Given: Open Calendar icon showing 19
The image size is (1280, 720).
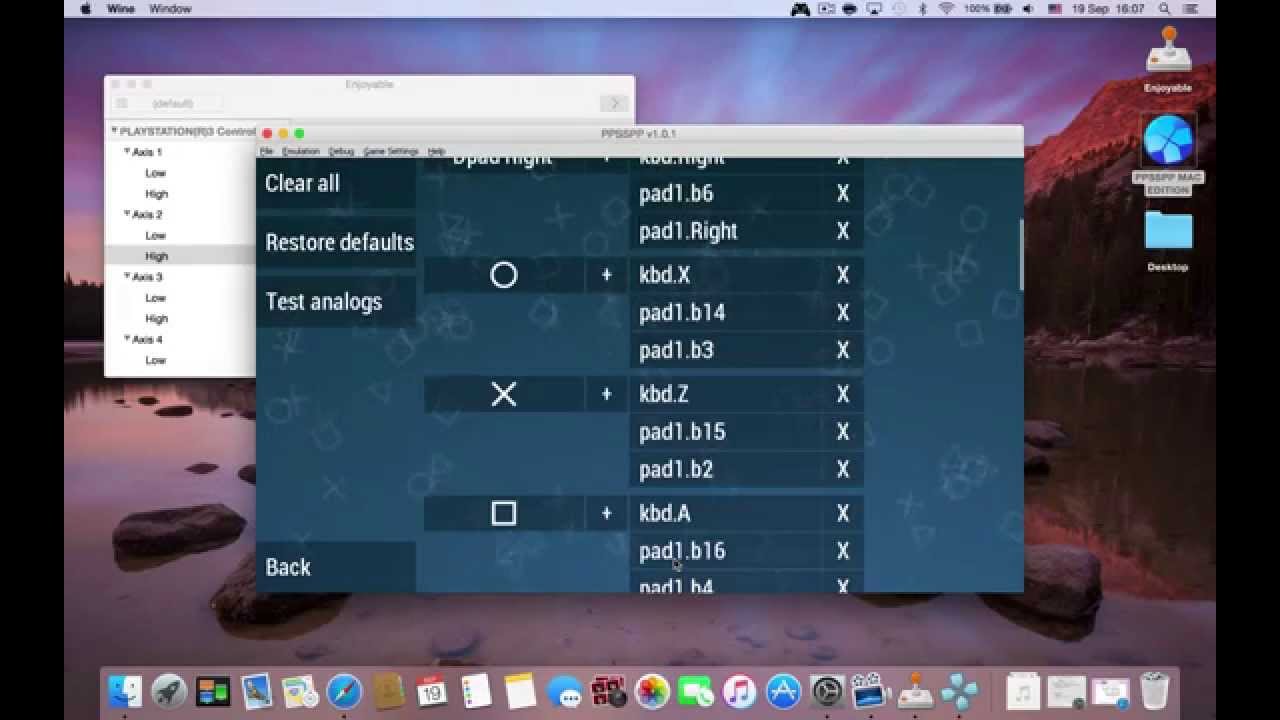Looking at the screenshot, I should point(432,691).
